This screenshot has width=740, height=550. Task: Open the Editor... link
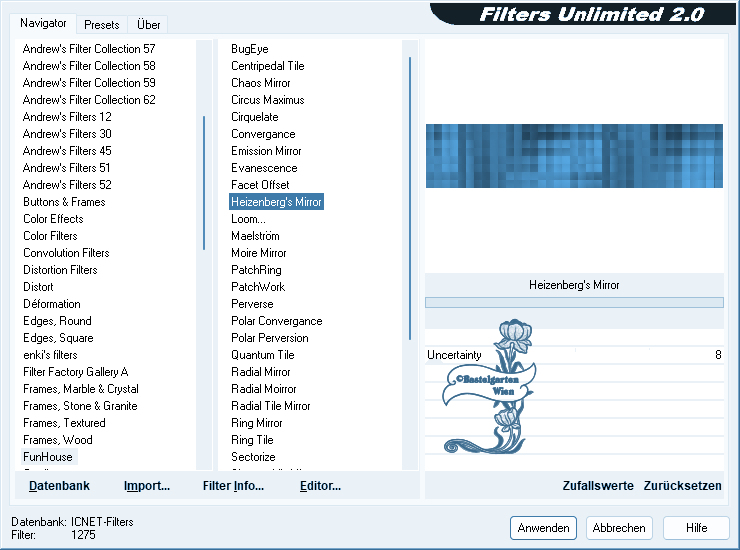[320, 486]
